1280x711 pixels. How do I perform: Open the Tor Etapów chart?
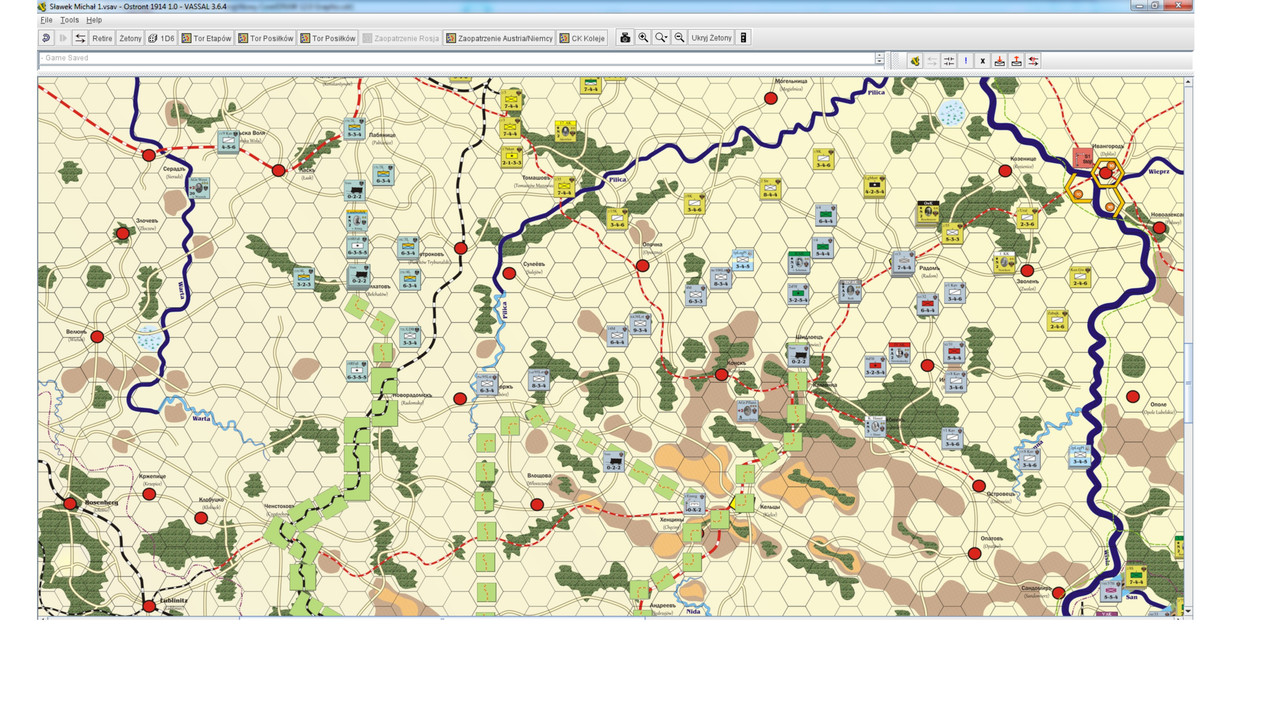pyautogui.click(x=206, y=38)
